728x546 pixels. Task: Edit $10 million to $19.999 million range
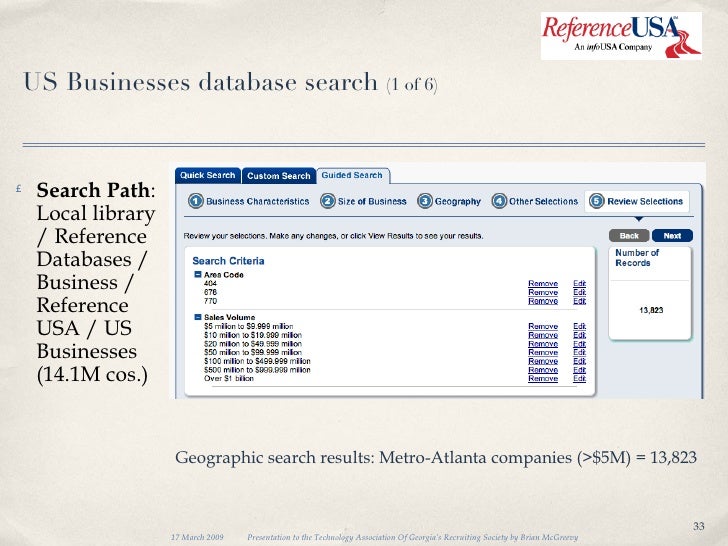tap(579, 335)
